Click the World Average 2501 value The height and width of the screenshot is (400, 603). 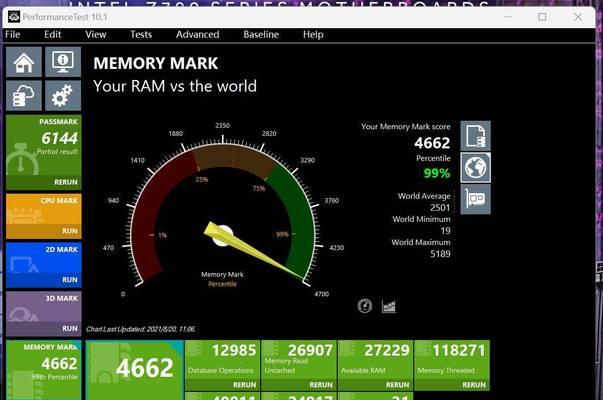tap(440, 208)
